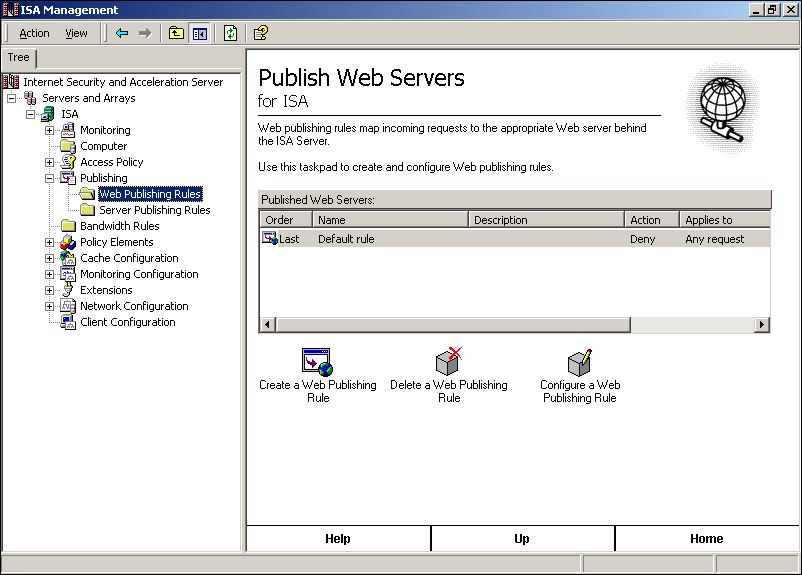Click the green Back arrow in toolbar
The image size is (802, 575).
tap(122, 33)
